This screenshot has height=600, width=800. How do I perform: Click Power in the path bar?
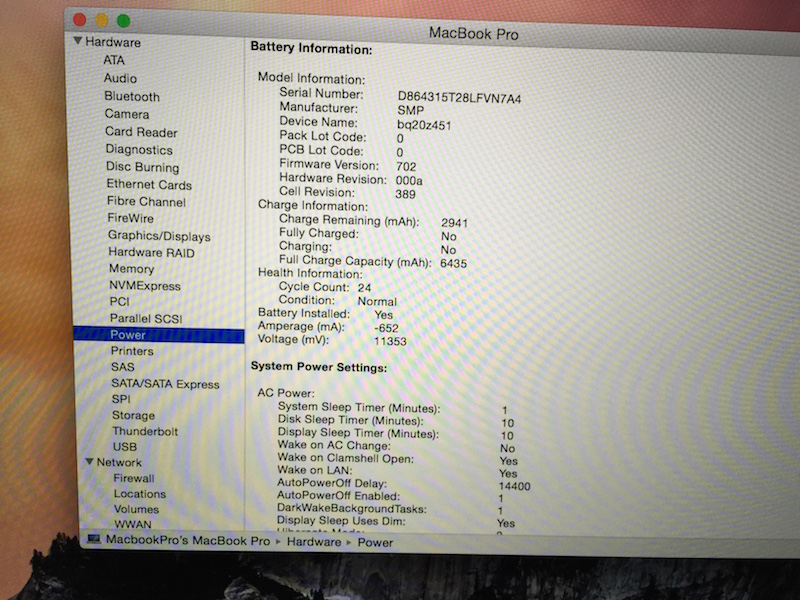375,542
